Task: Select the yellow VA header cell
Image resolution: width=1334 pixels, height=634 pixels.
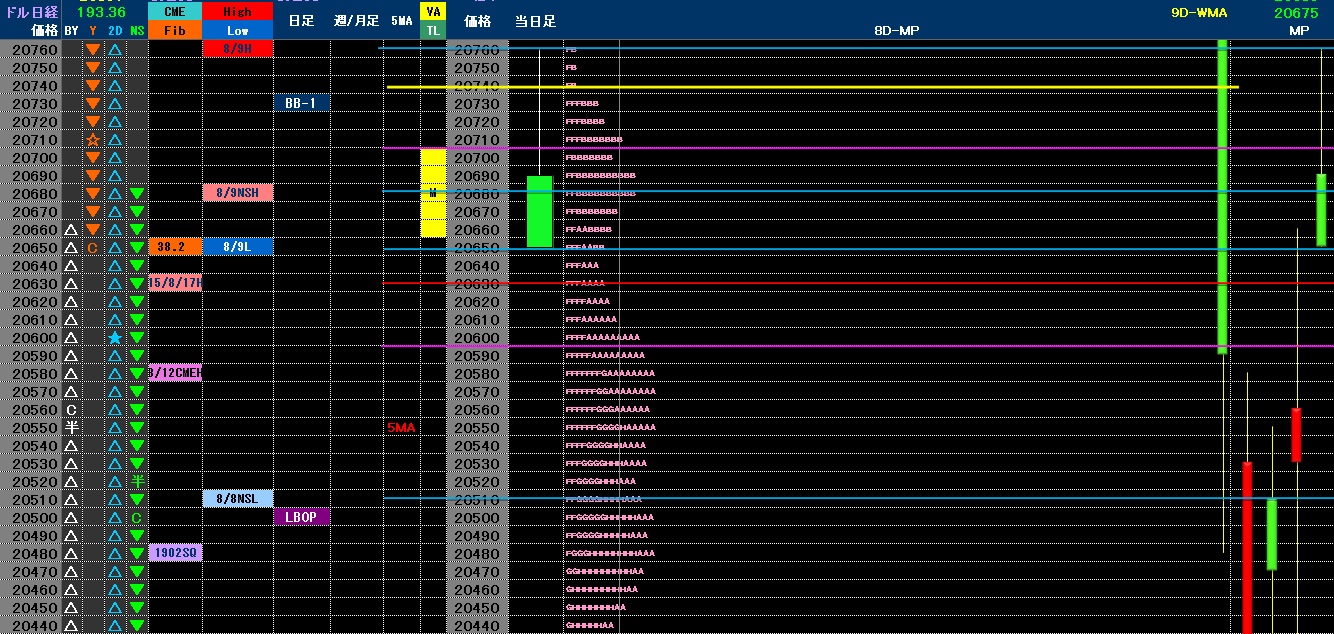Action: tap(433, 12)
